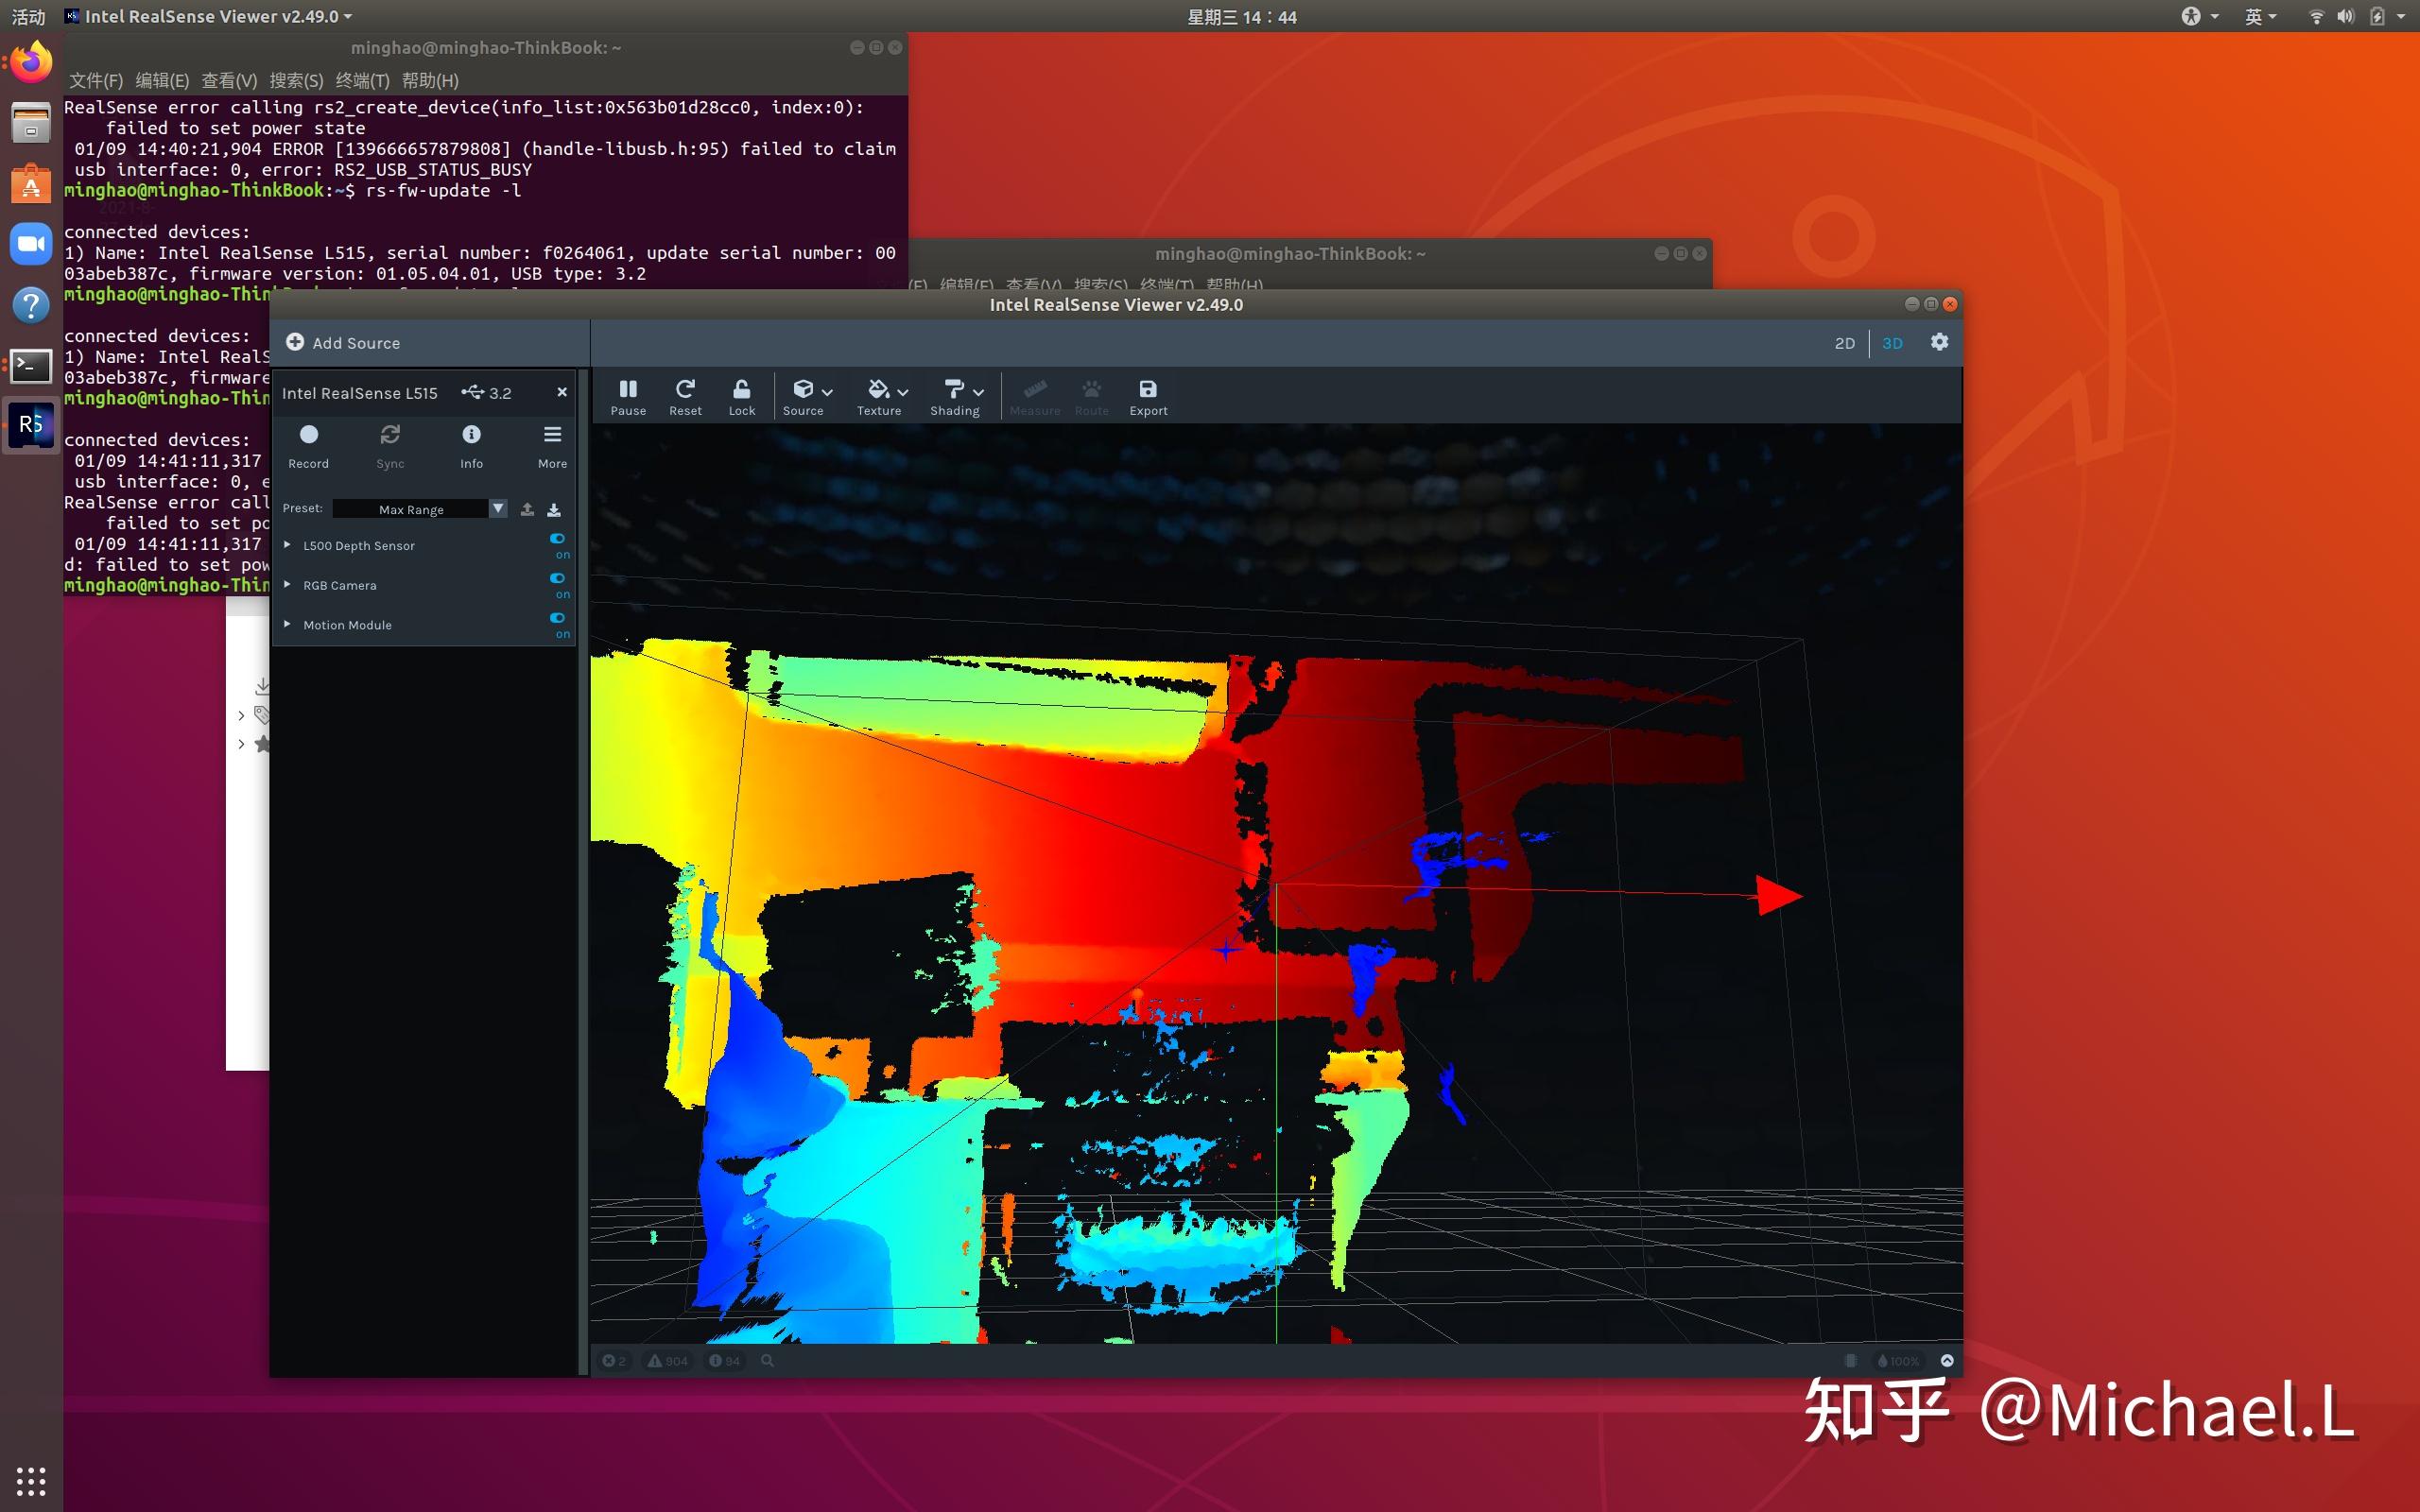The image size is (2420, 1512).
Task: Launch Firefox from the Ubuntu dock
Action: click(x=30, y=61)
